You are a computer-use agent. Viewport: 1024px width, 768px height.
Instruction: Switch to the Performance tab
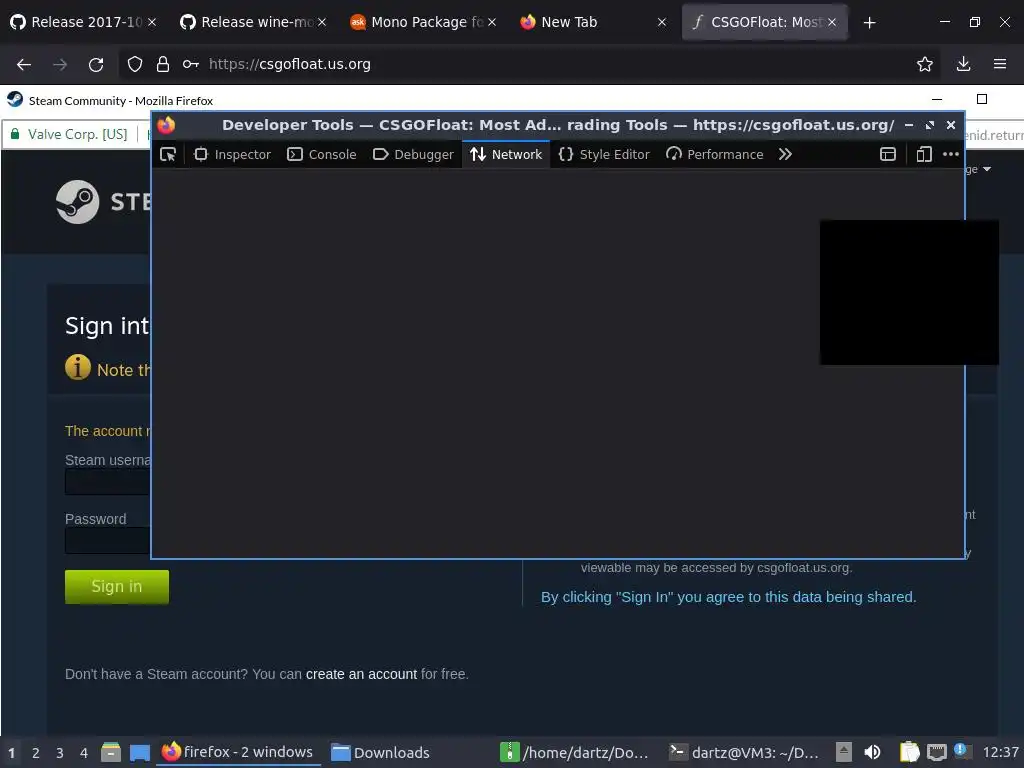click(x=714, y=155)
